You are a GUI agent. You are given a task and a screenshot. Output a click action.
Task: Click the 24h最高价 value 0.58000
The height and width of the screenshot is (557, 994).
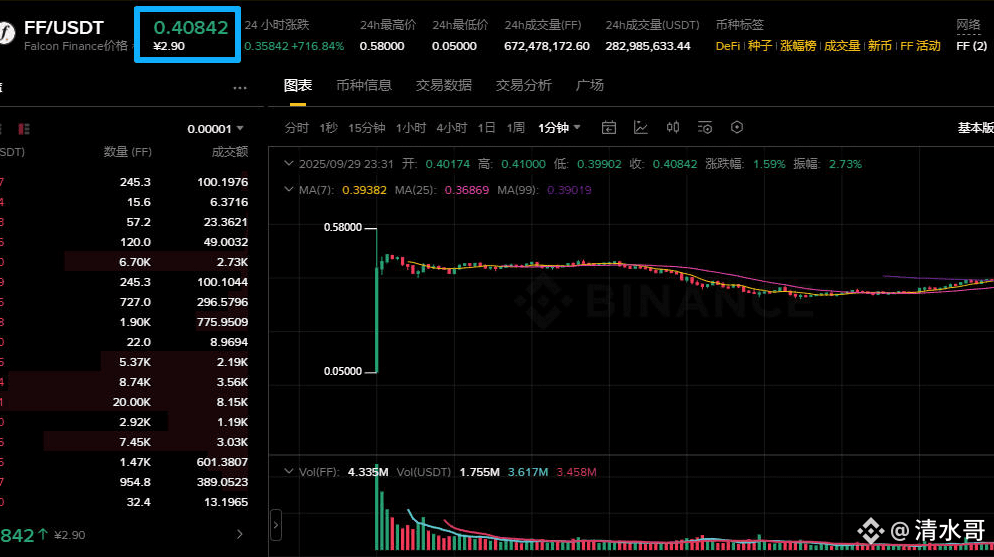click(x=382, y=46)
